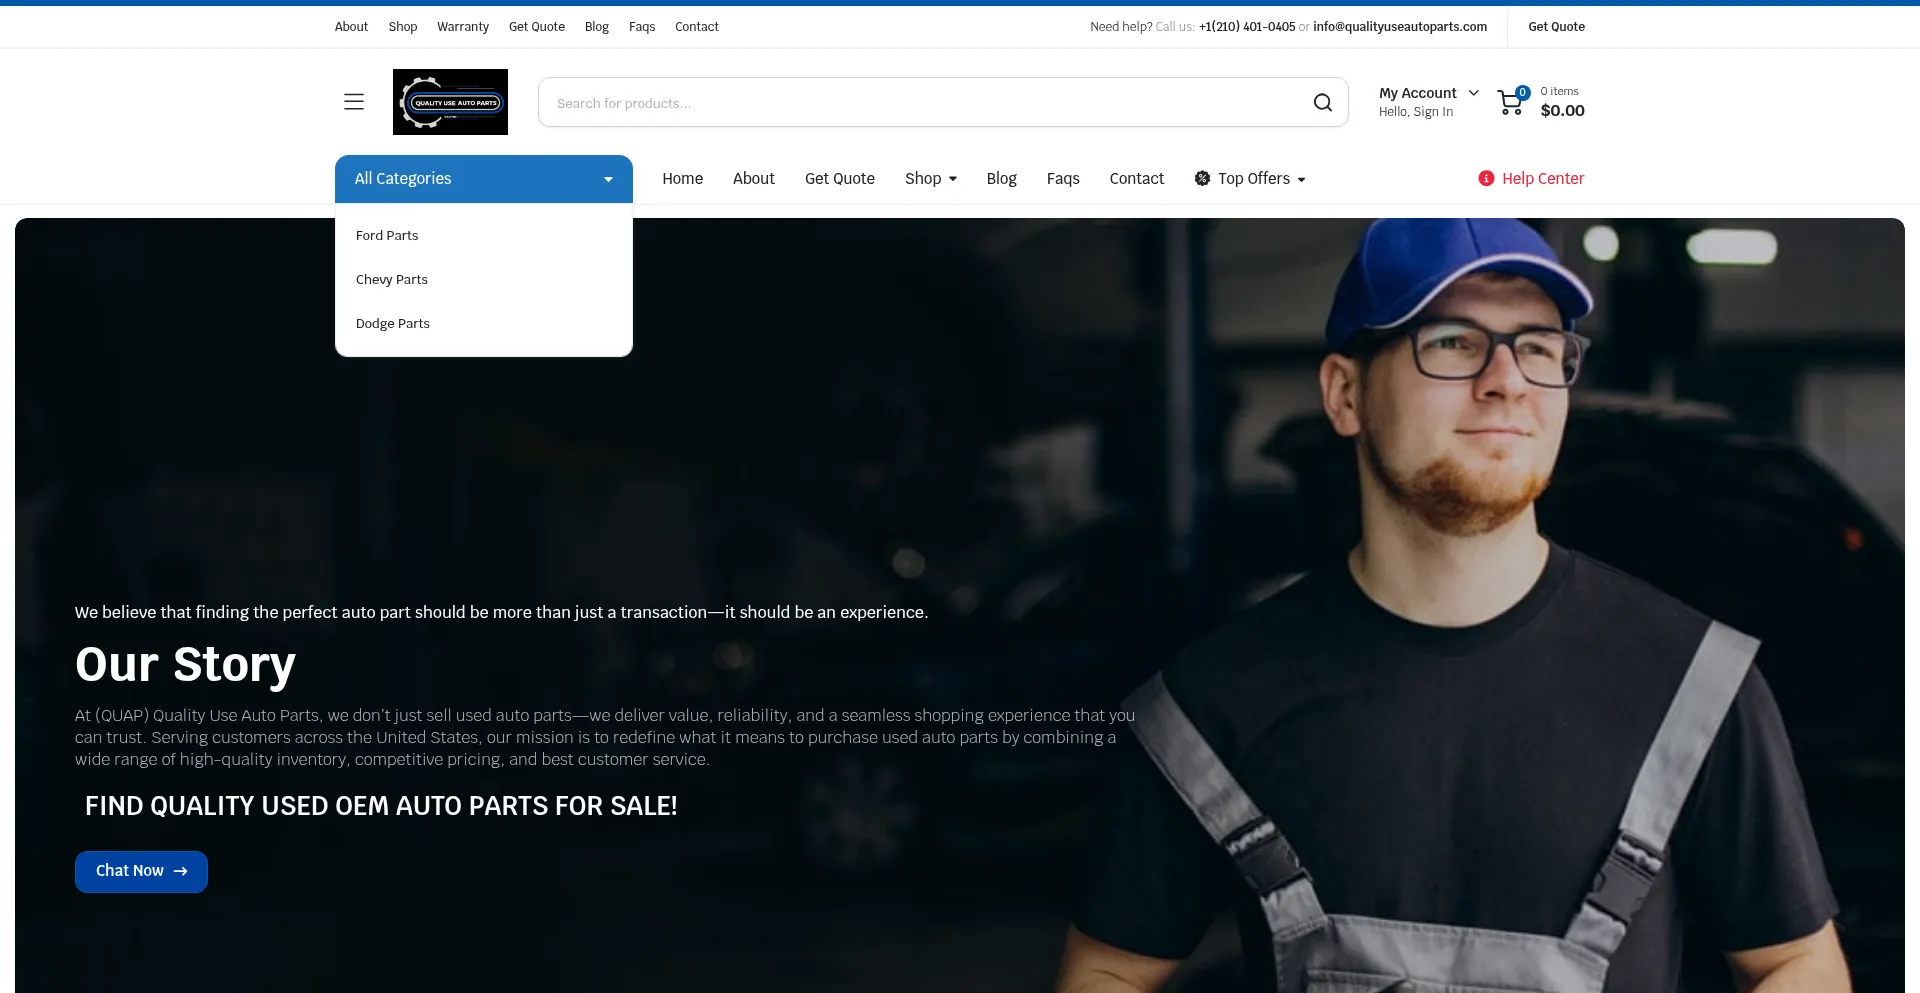
Task: Expand the My Account dropdown
Action: click(x=1473, y=93)
